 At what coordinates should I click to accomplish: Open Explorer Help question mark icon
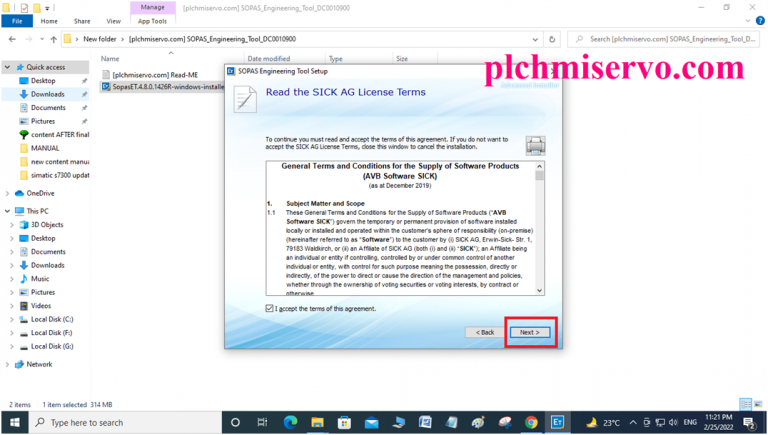click(760, 21)
